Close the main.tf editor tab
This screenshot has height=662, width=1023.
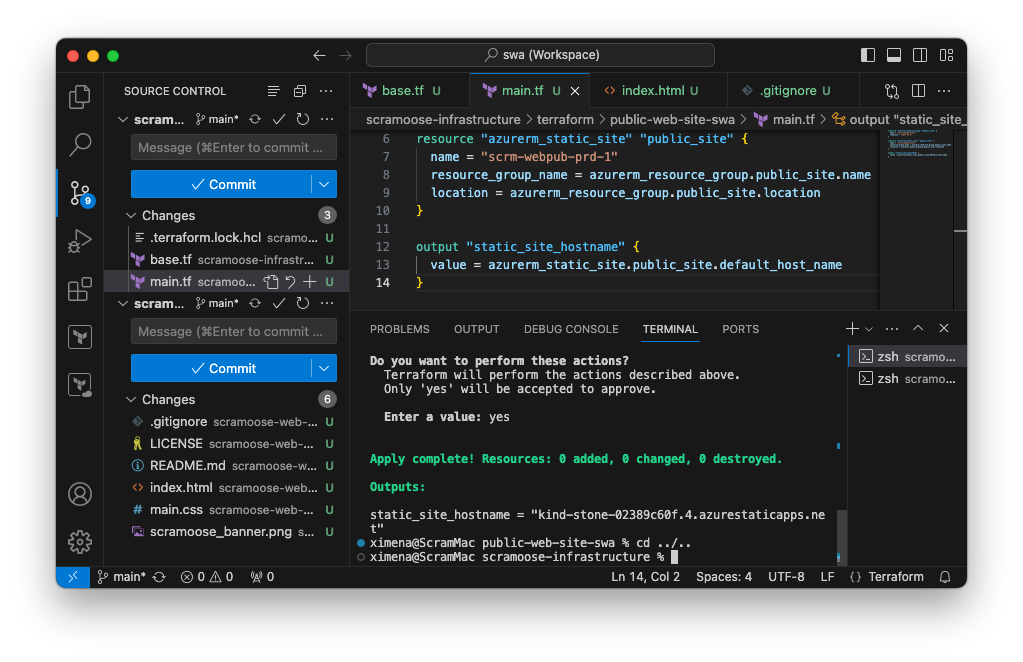[575, 91]
